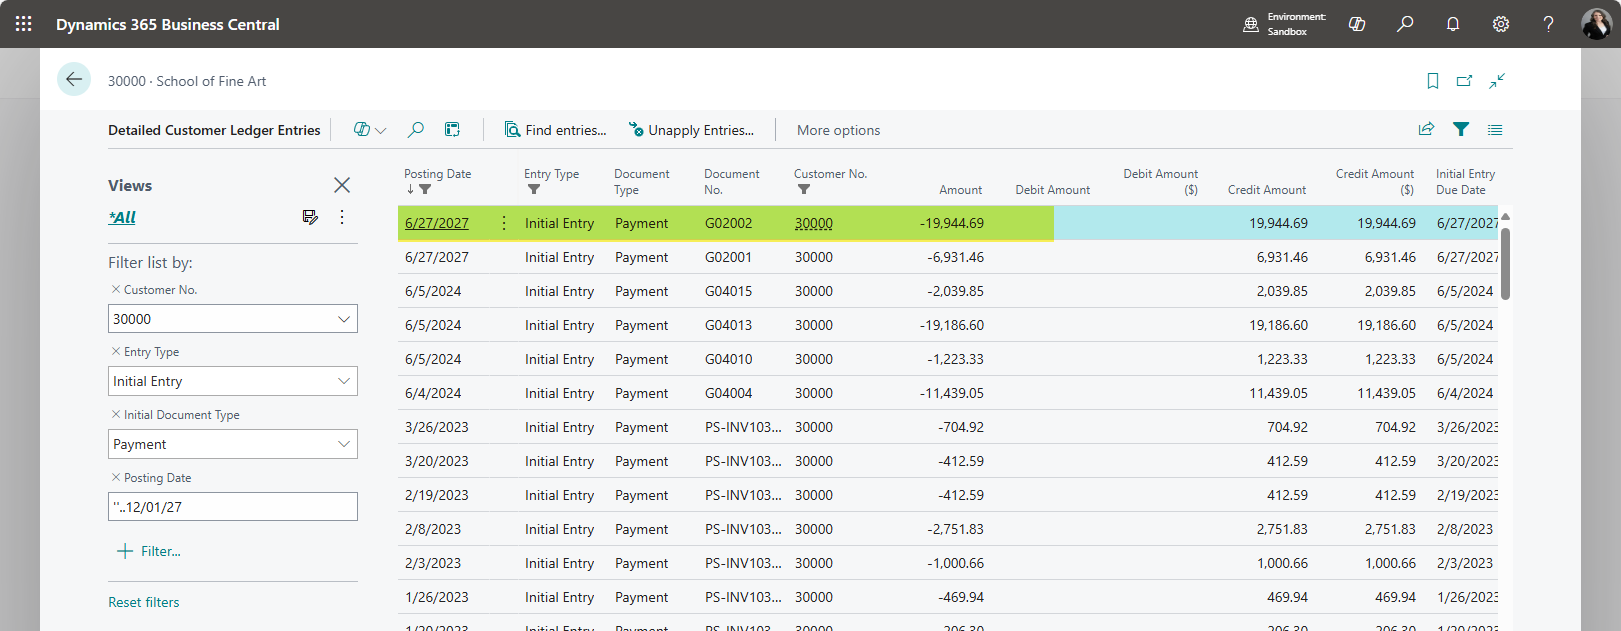Open More options menu
The width and height of the screenshot is (1621, 631).
(x=838, y=130)
